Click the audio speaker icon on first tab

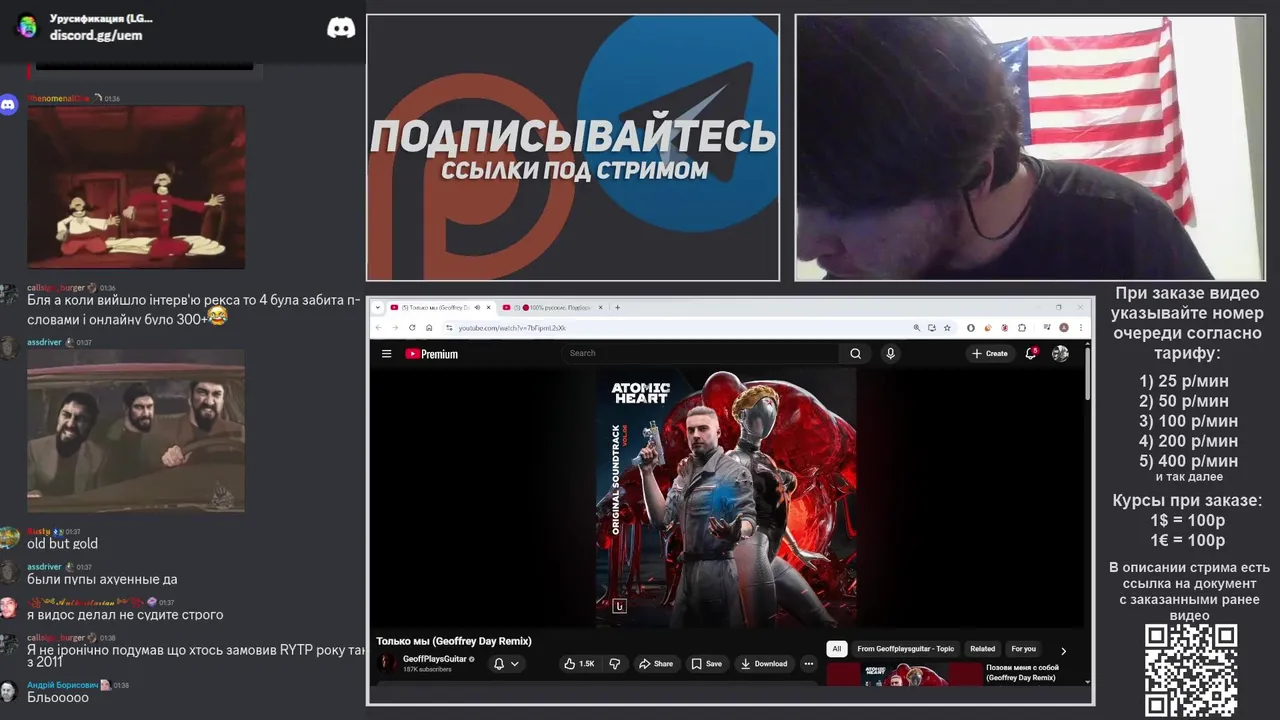pyautogui.click(x=477, y=307)
